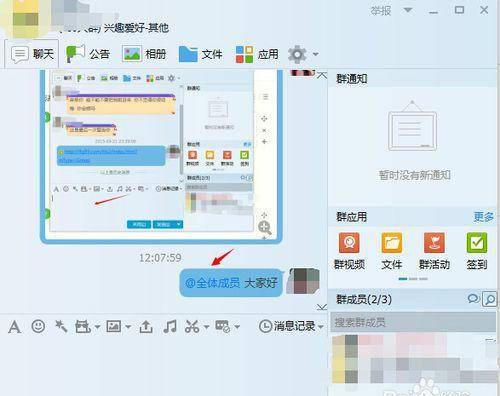Expand the screenshot scissors dropdown arrow

206,327
